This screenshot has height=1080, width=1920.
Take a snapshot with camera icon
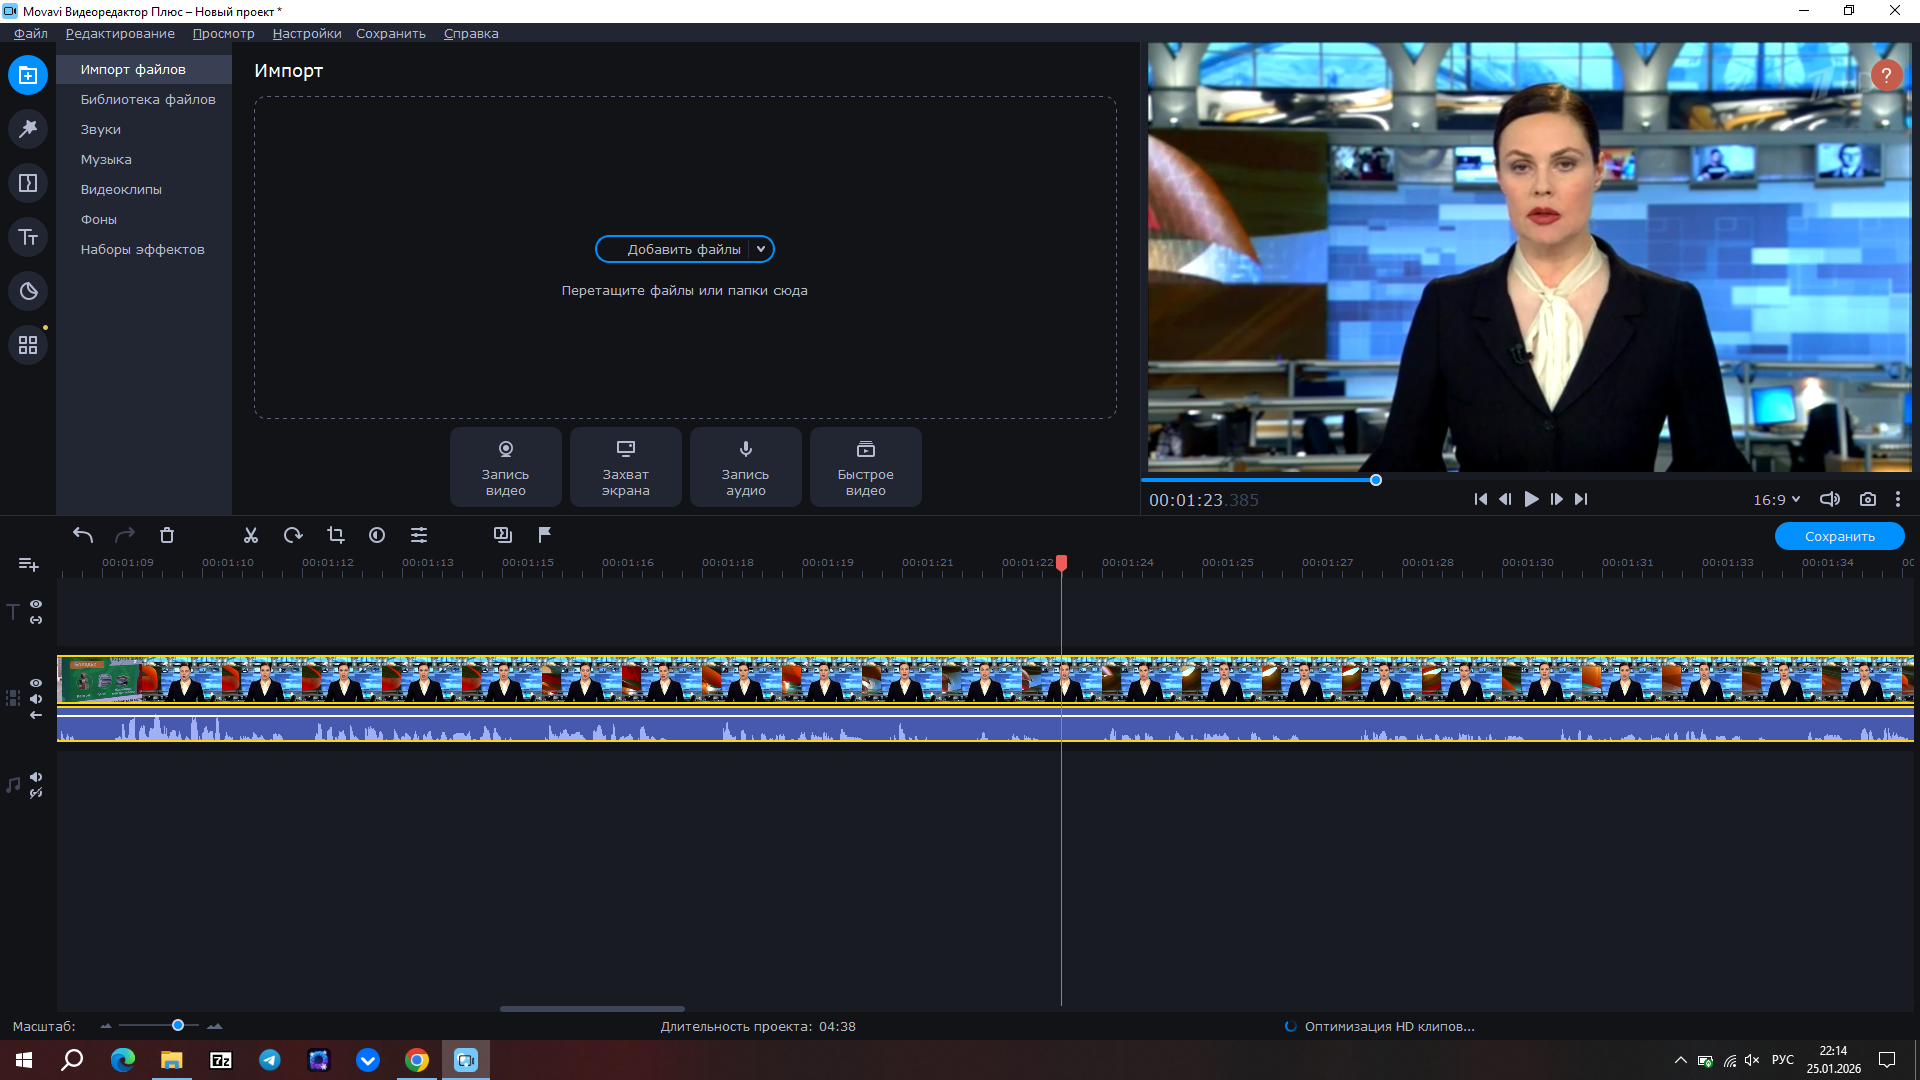tap(1867, 499)
